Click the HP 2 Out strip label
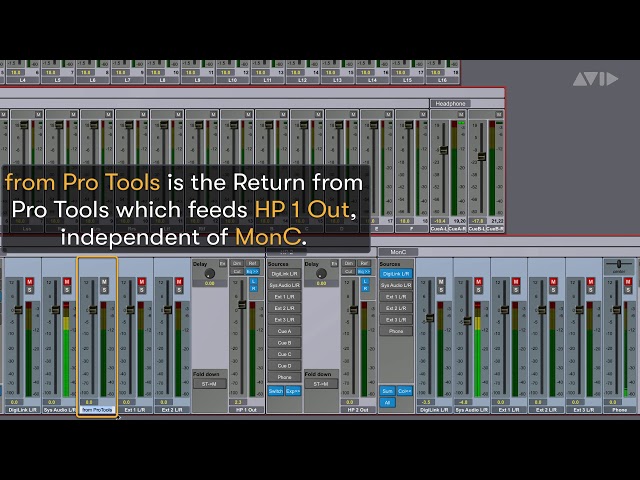This screenshot has height=480, width=640. pyautogui.click(x=358, y=410)
